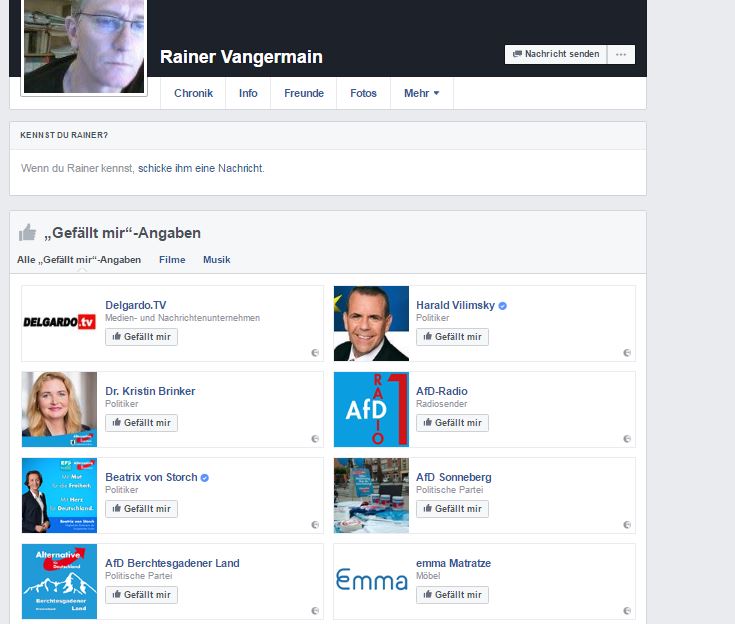Screen dimensions: 735x624
Task: Open the AfD-Radio logo thumbnail
Action: point(371,409)
